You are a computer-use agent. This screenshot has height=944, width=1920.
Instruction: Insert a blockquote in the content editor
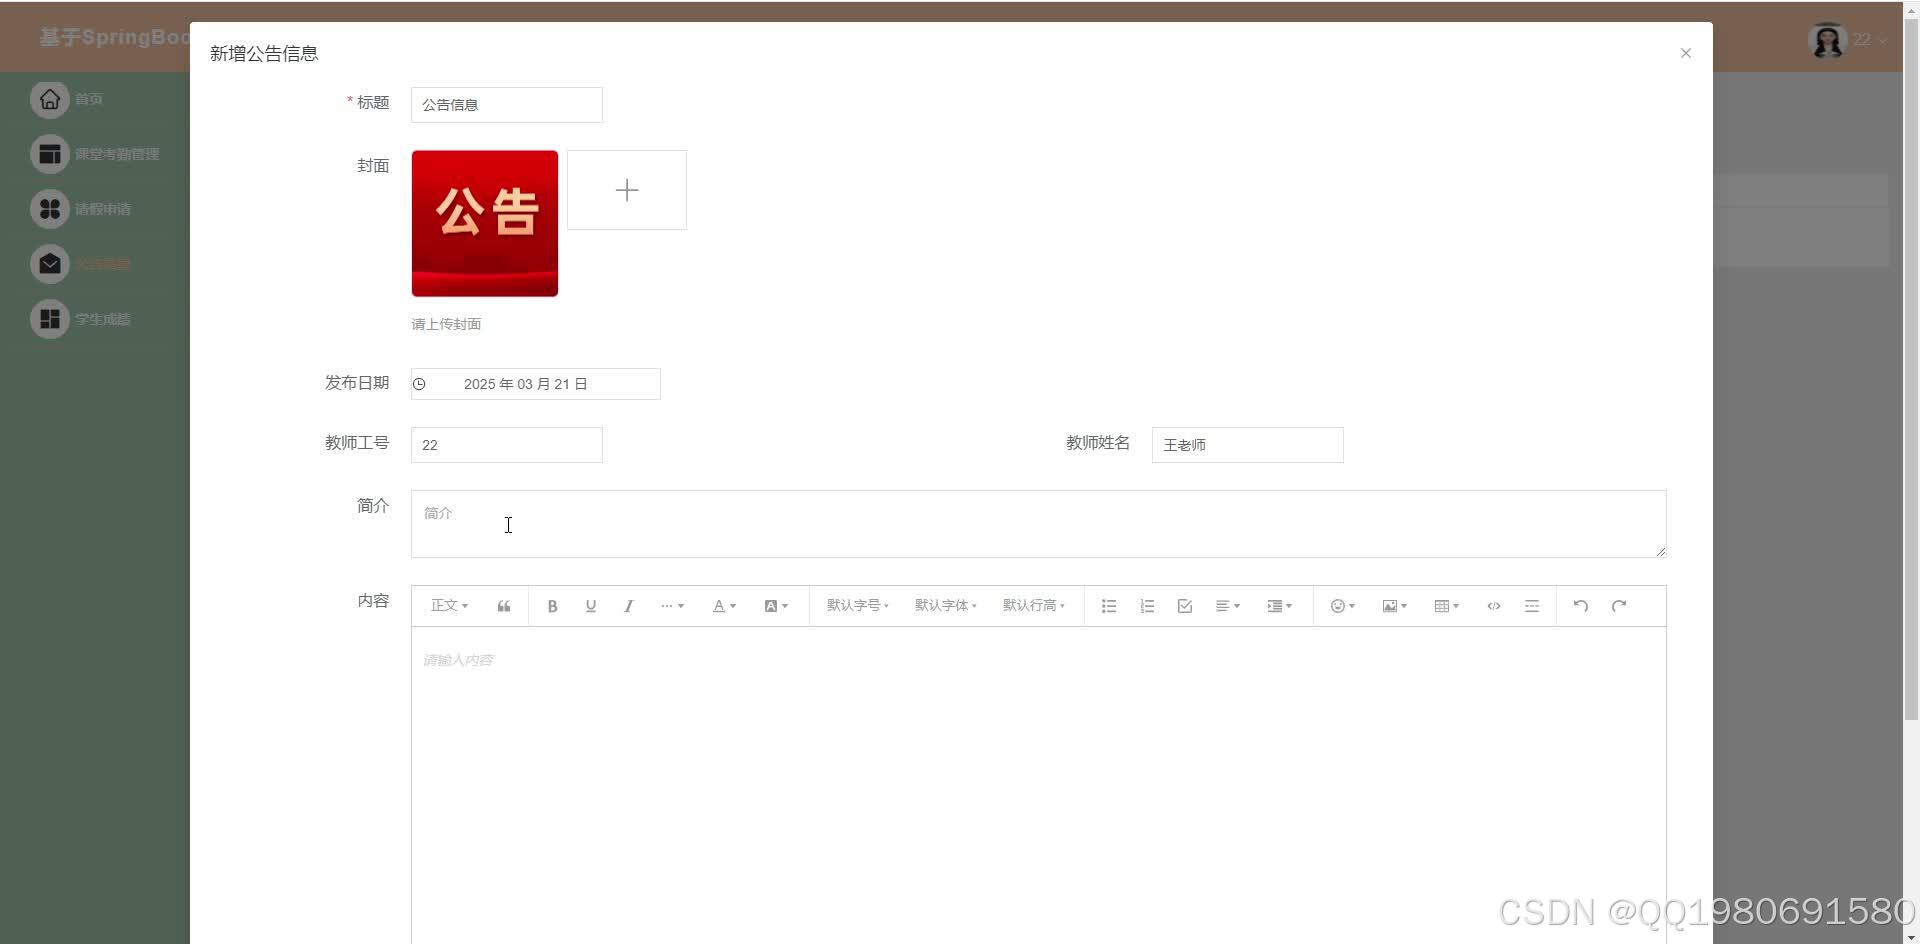tap(503, 605)
